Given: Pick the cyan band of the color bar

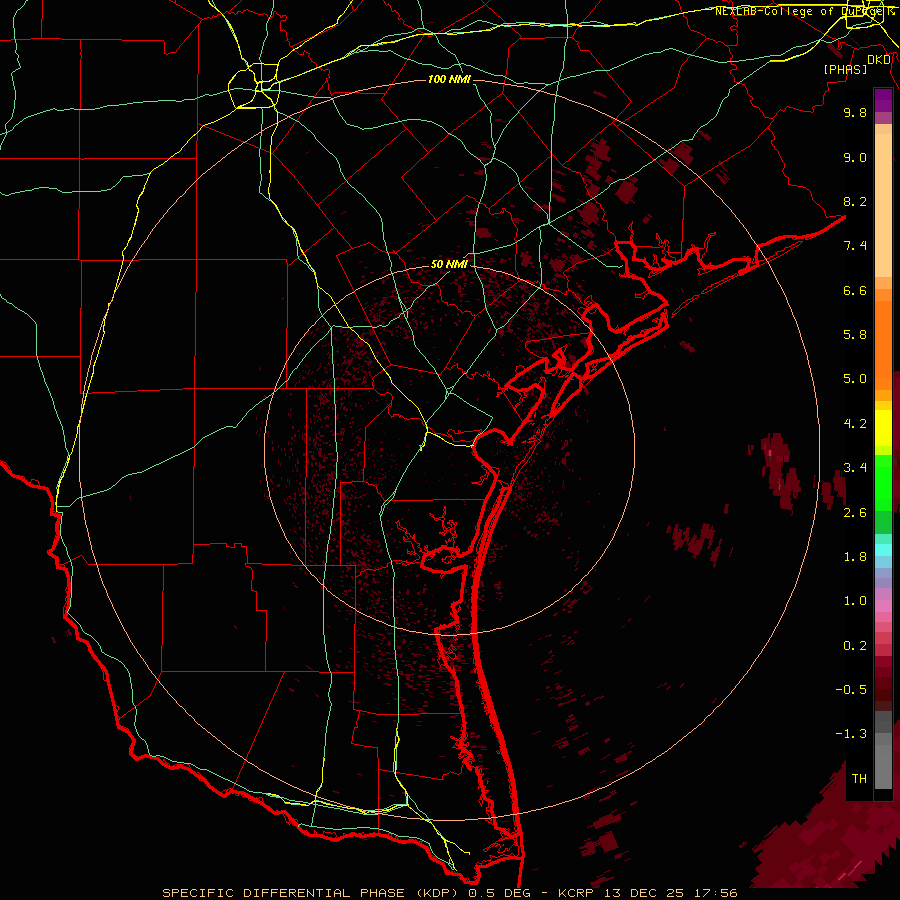Looking at the screenshot, I should pos(883,550).
